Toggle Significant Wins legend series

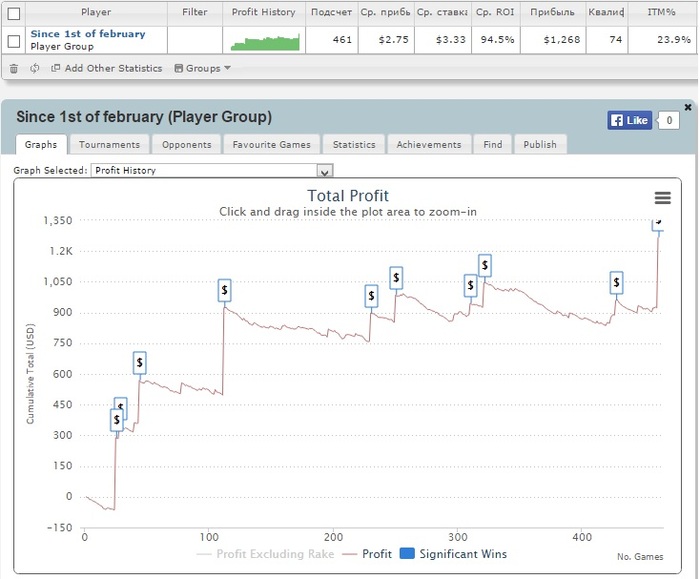[453, 554]
